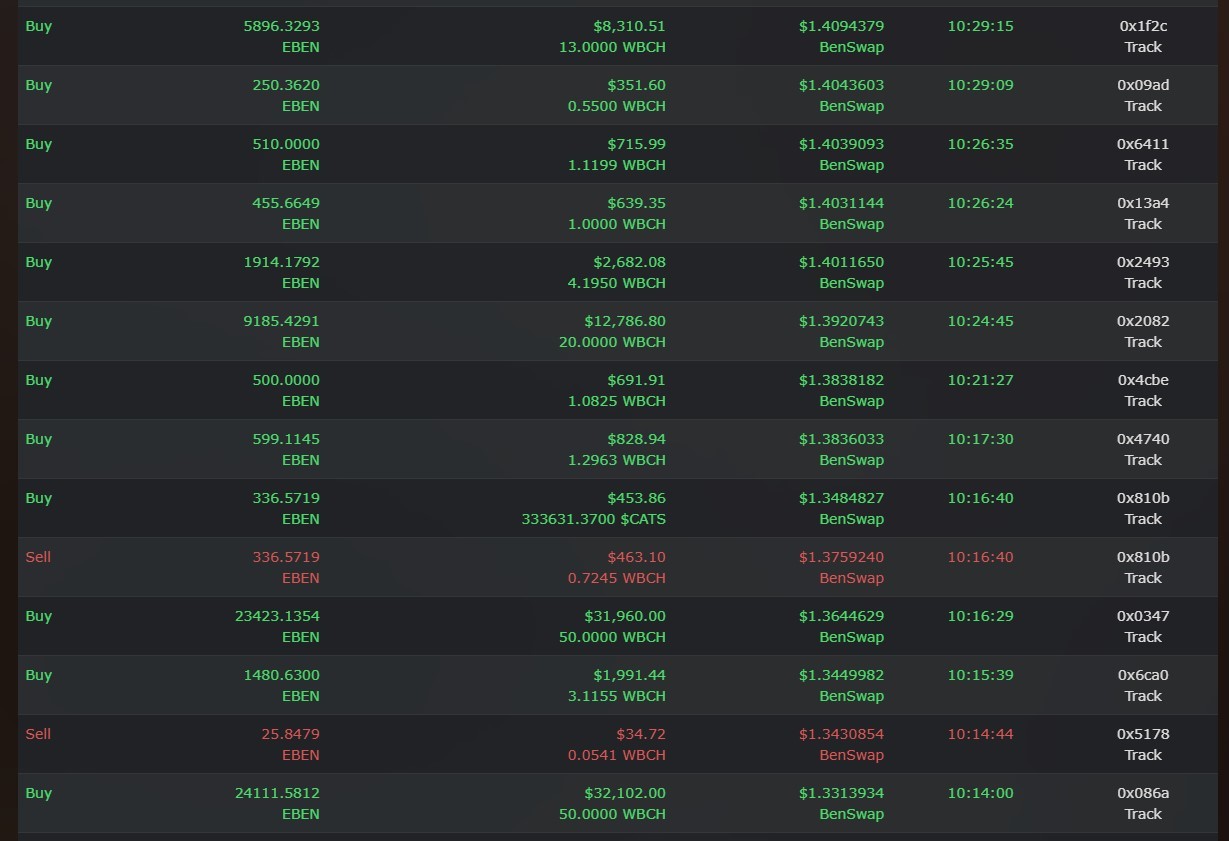The height and width of the screenshot is (841, 1229).
Task: Click BenSwap in the 10:29:15 row
Action: (852, 47)
